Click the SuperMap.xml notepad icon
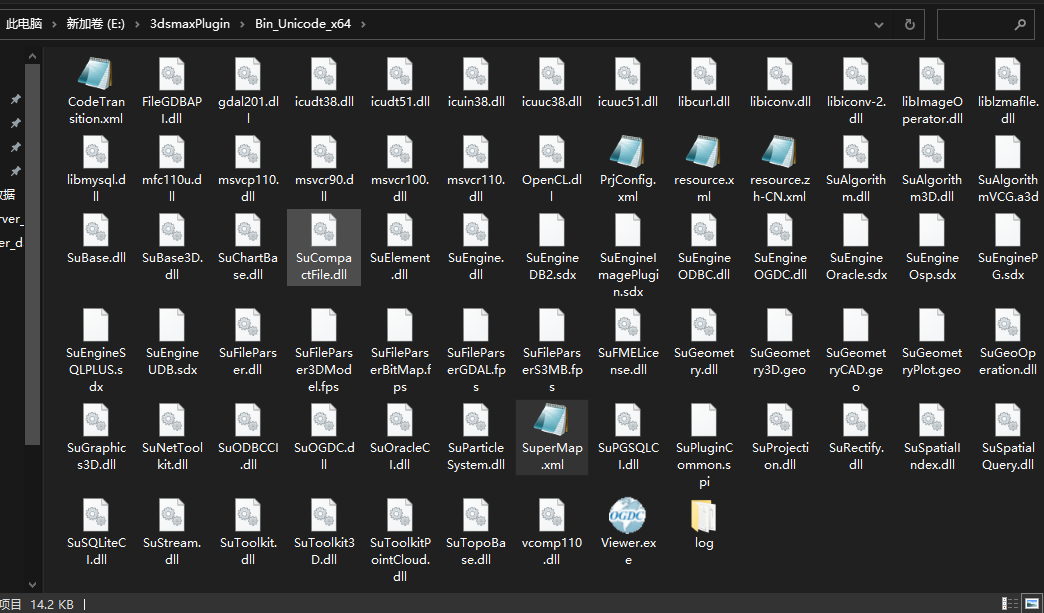This screenshot has height=613, width=1044. click(x=552, y=420)
